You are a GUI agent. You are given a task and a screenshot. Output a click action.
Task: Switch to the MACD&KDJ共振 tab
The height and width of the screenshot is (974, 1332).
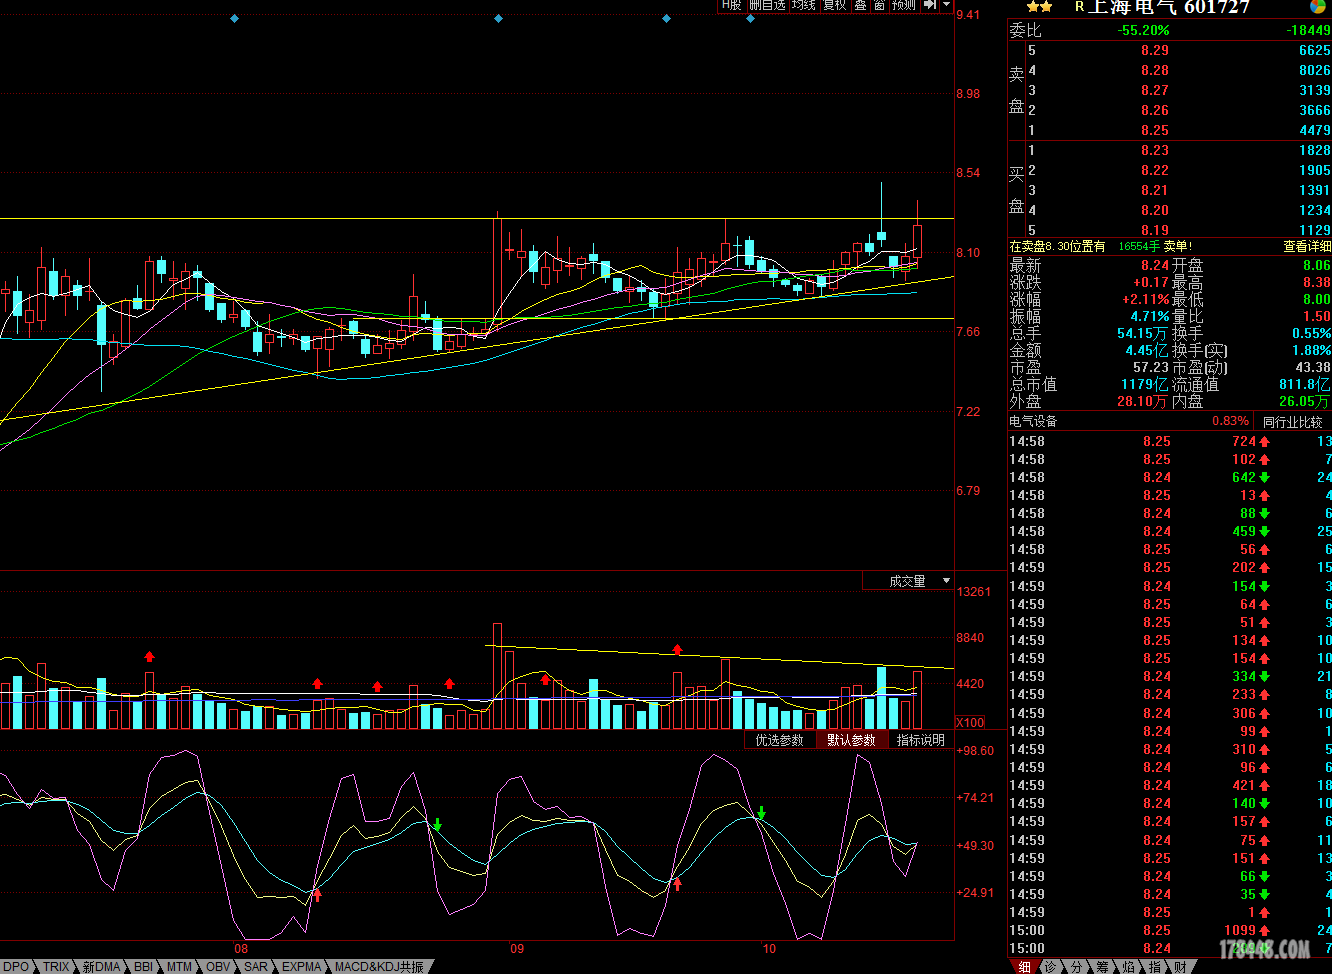click(x=379, y=967)
